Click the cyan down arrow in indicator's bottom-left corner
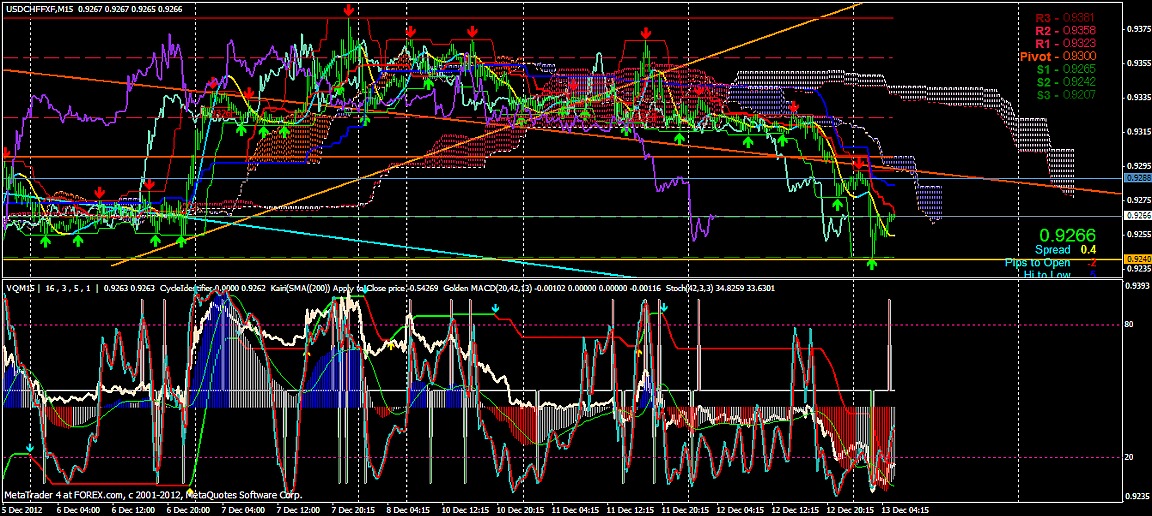This screenshot has width=1152, height=516. [x=30, y=448]
